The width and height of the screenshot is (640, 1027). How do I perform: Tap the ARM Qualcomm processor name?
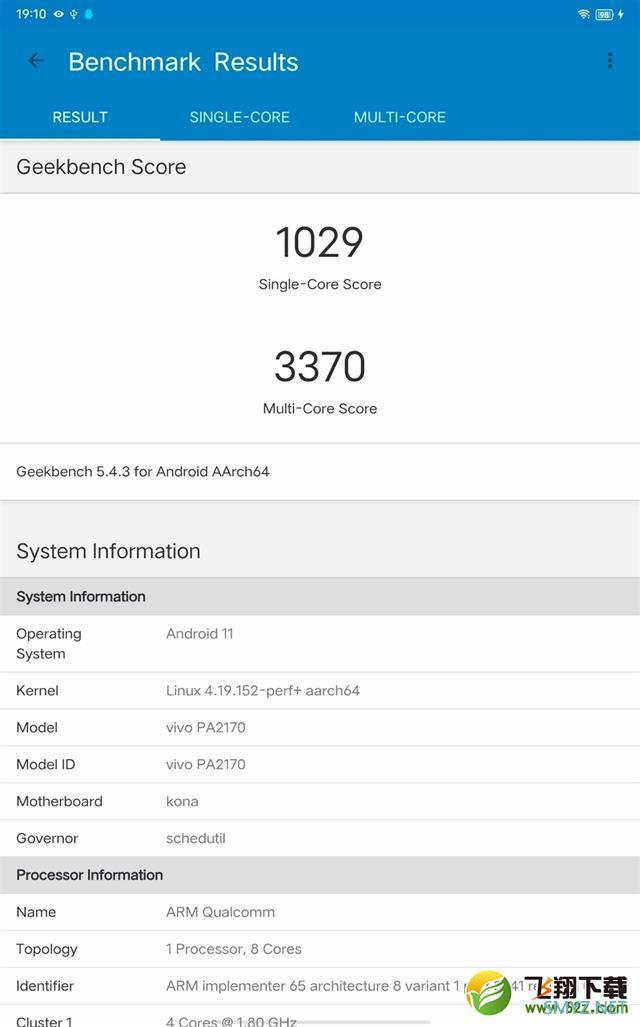coord(220,912)
